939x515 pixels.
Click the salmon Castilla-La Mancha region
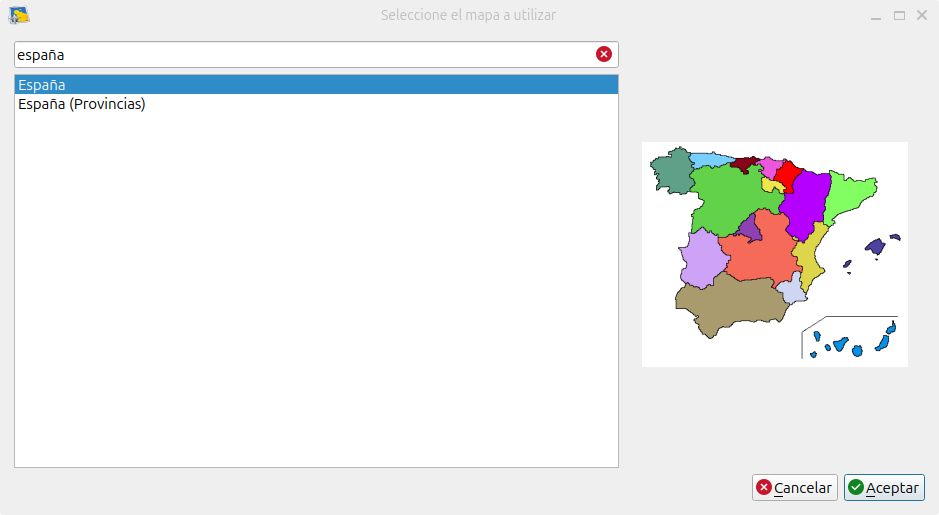click(765, 258)
